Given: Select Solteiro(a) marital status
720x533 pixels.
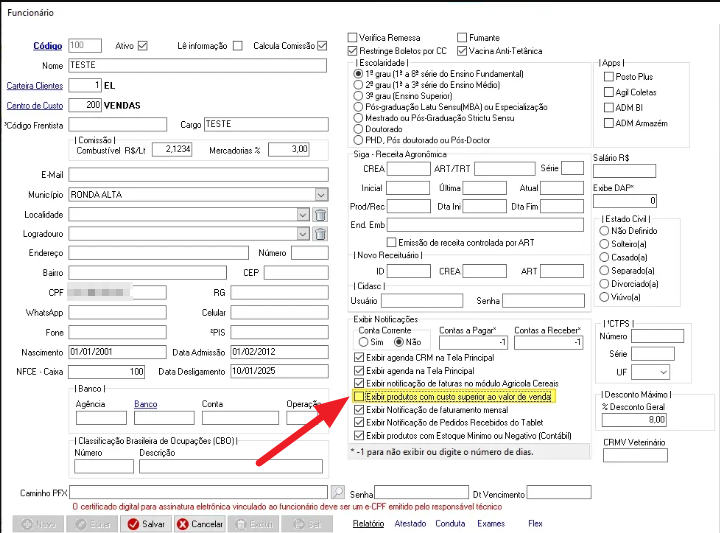Looking at the screenshot, I should pyautogui.click(x=604, y=244).
